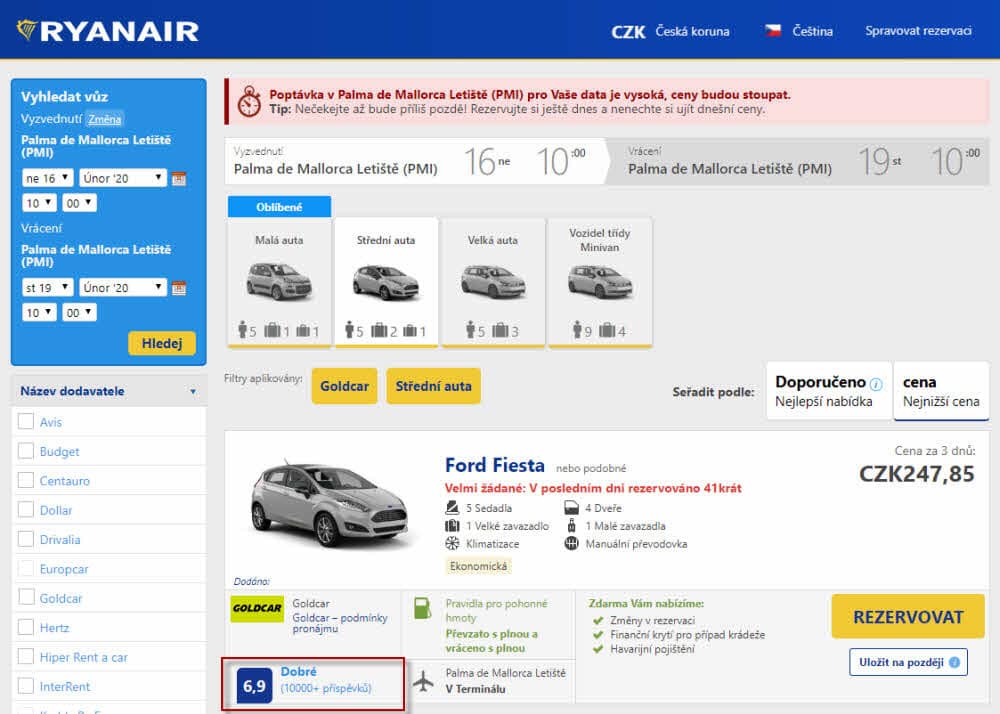This screenshot has width=1000, height=714.
Task: Click the manual gearbox icon
Action: (x=571, y=543)
